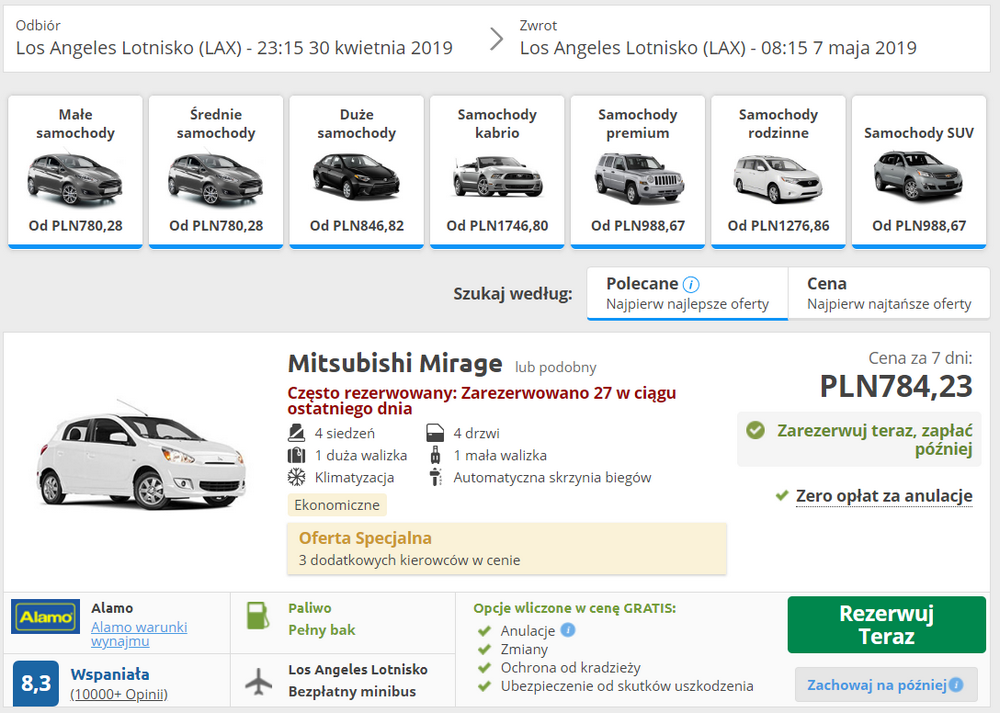Click the Pełny bak fuel policy text
Viewport: 1000px width, 713px height.
click(x=321, y=630)
